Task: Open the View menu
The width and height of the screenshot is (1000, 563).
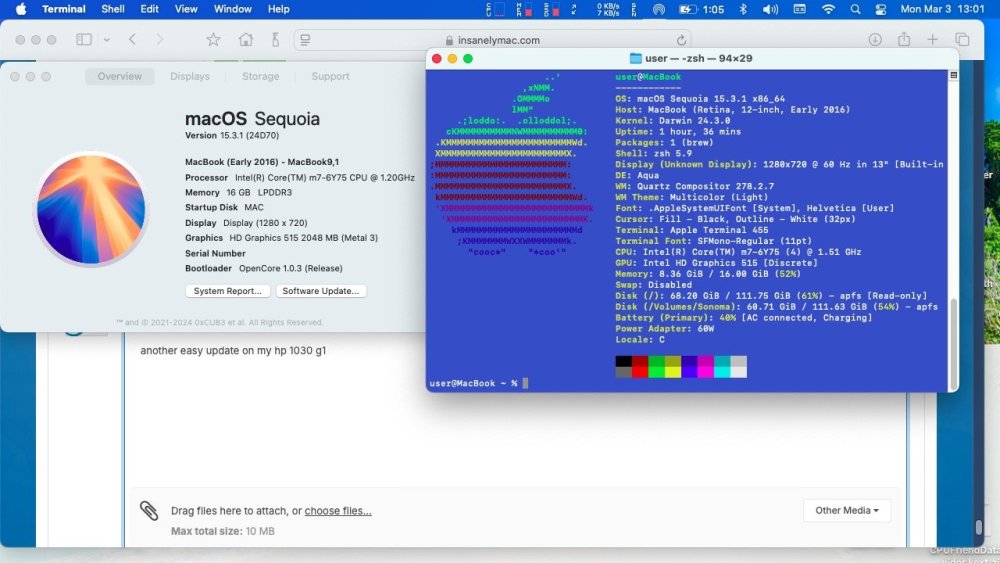Action: pyautogui.click(x=186, y=9)
